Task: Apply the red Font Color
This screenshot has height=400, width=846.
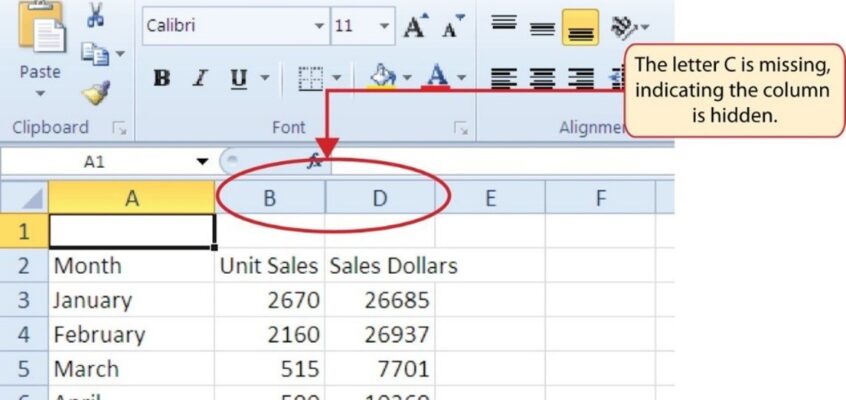Action: pos(436,77)
